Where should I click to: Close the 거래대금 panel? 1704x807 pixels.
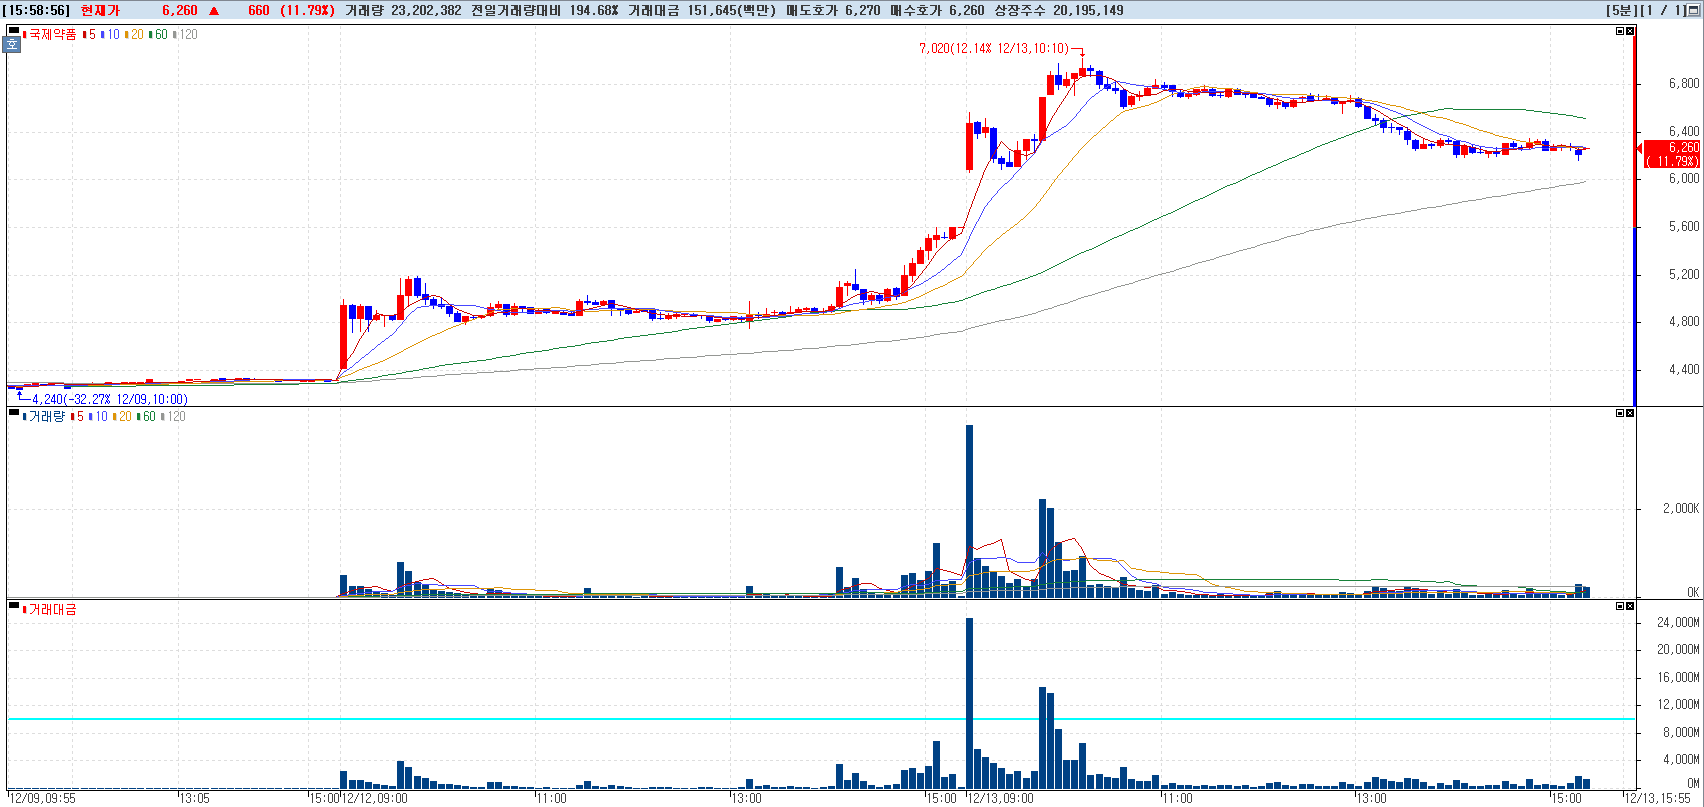coord(1630,605)
